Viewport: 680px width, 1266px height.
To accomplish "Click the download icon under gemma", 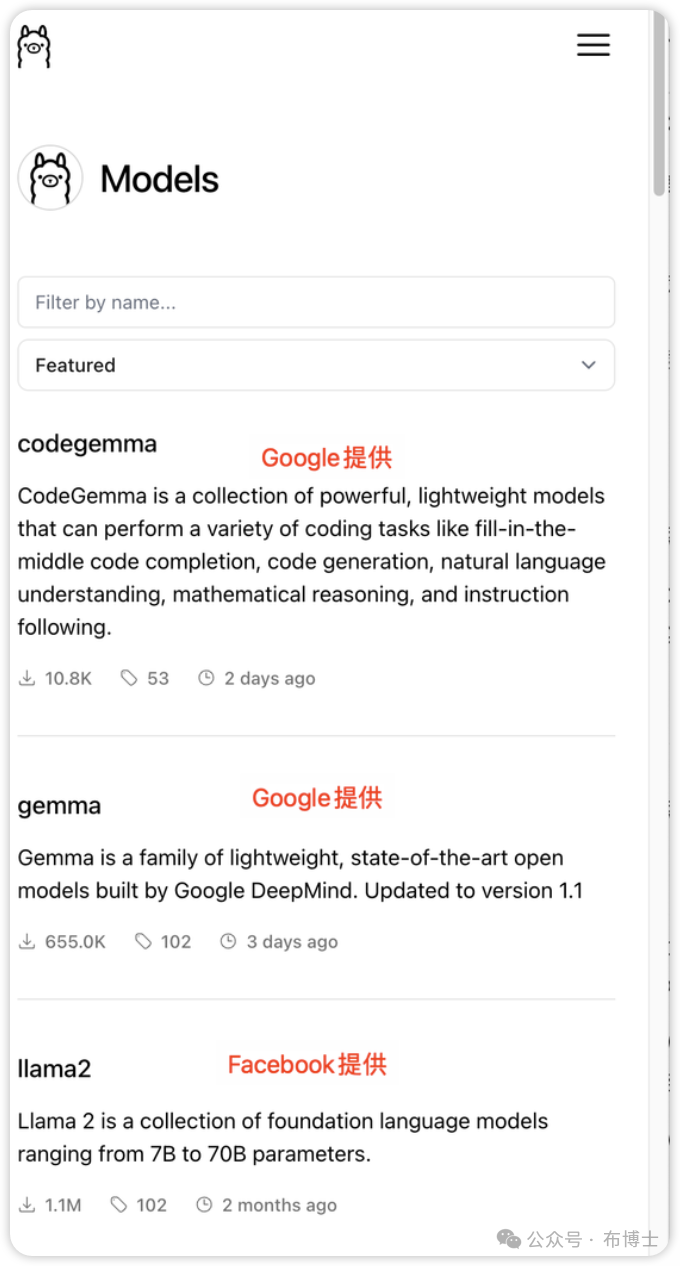I will pyautogui.click(x=27, y=941).
